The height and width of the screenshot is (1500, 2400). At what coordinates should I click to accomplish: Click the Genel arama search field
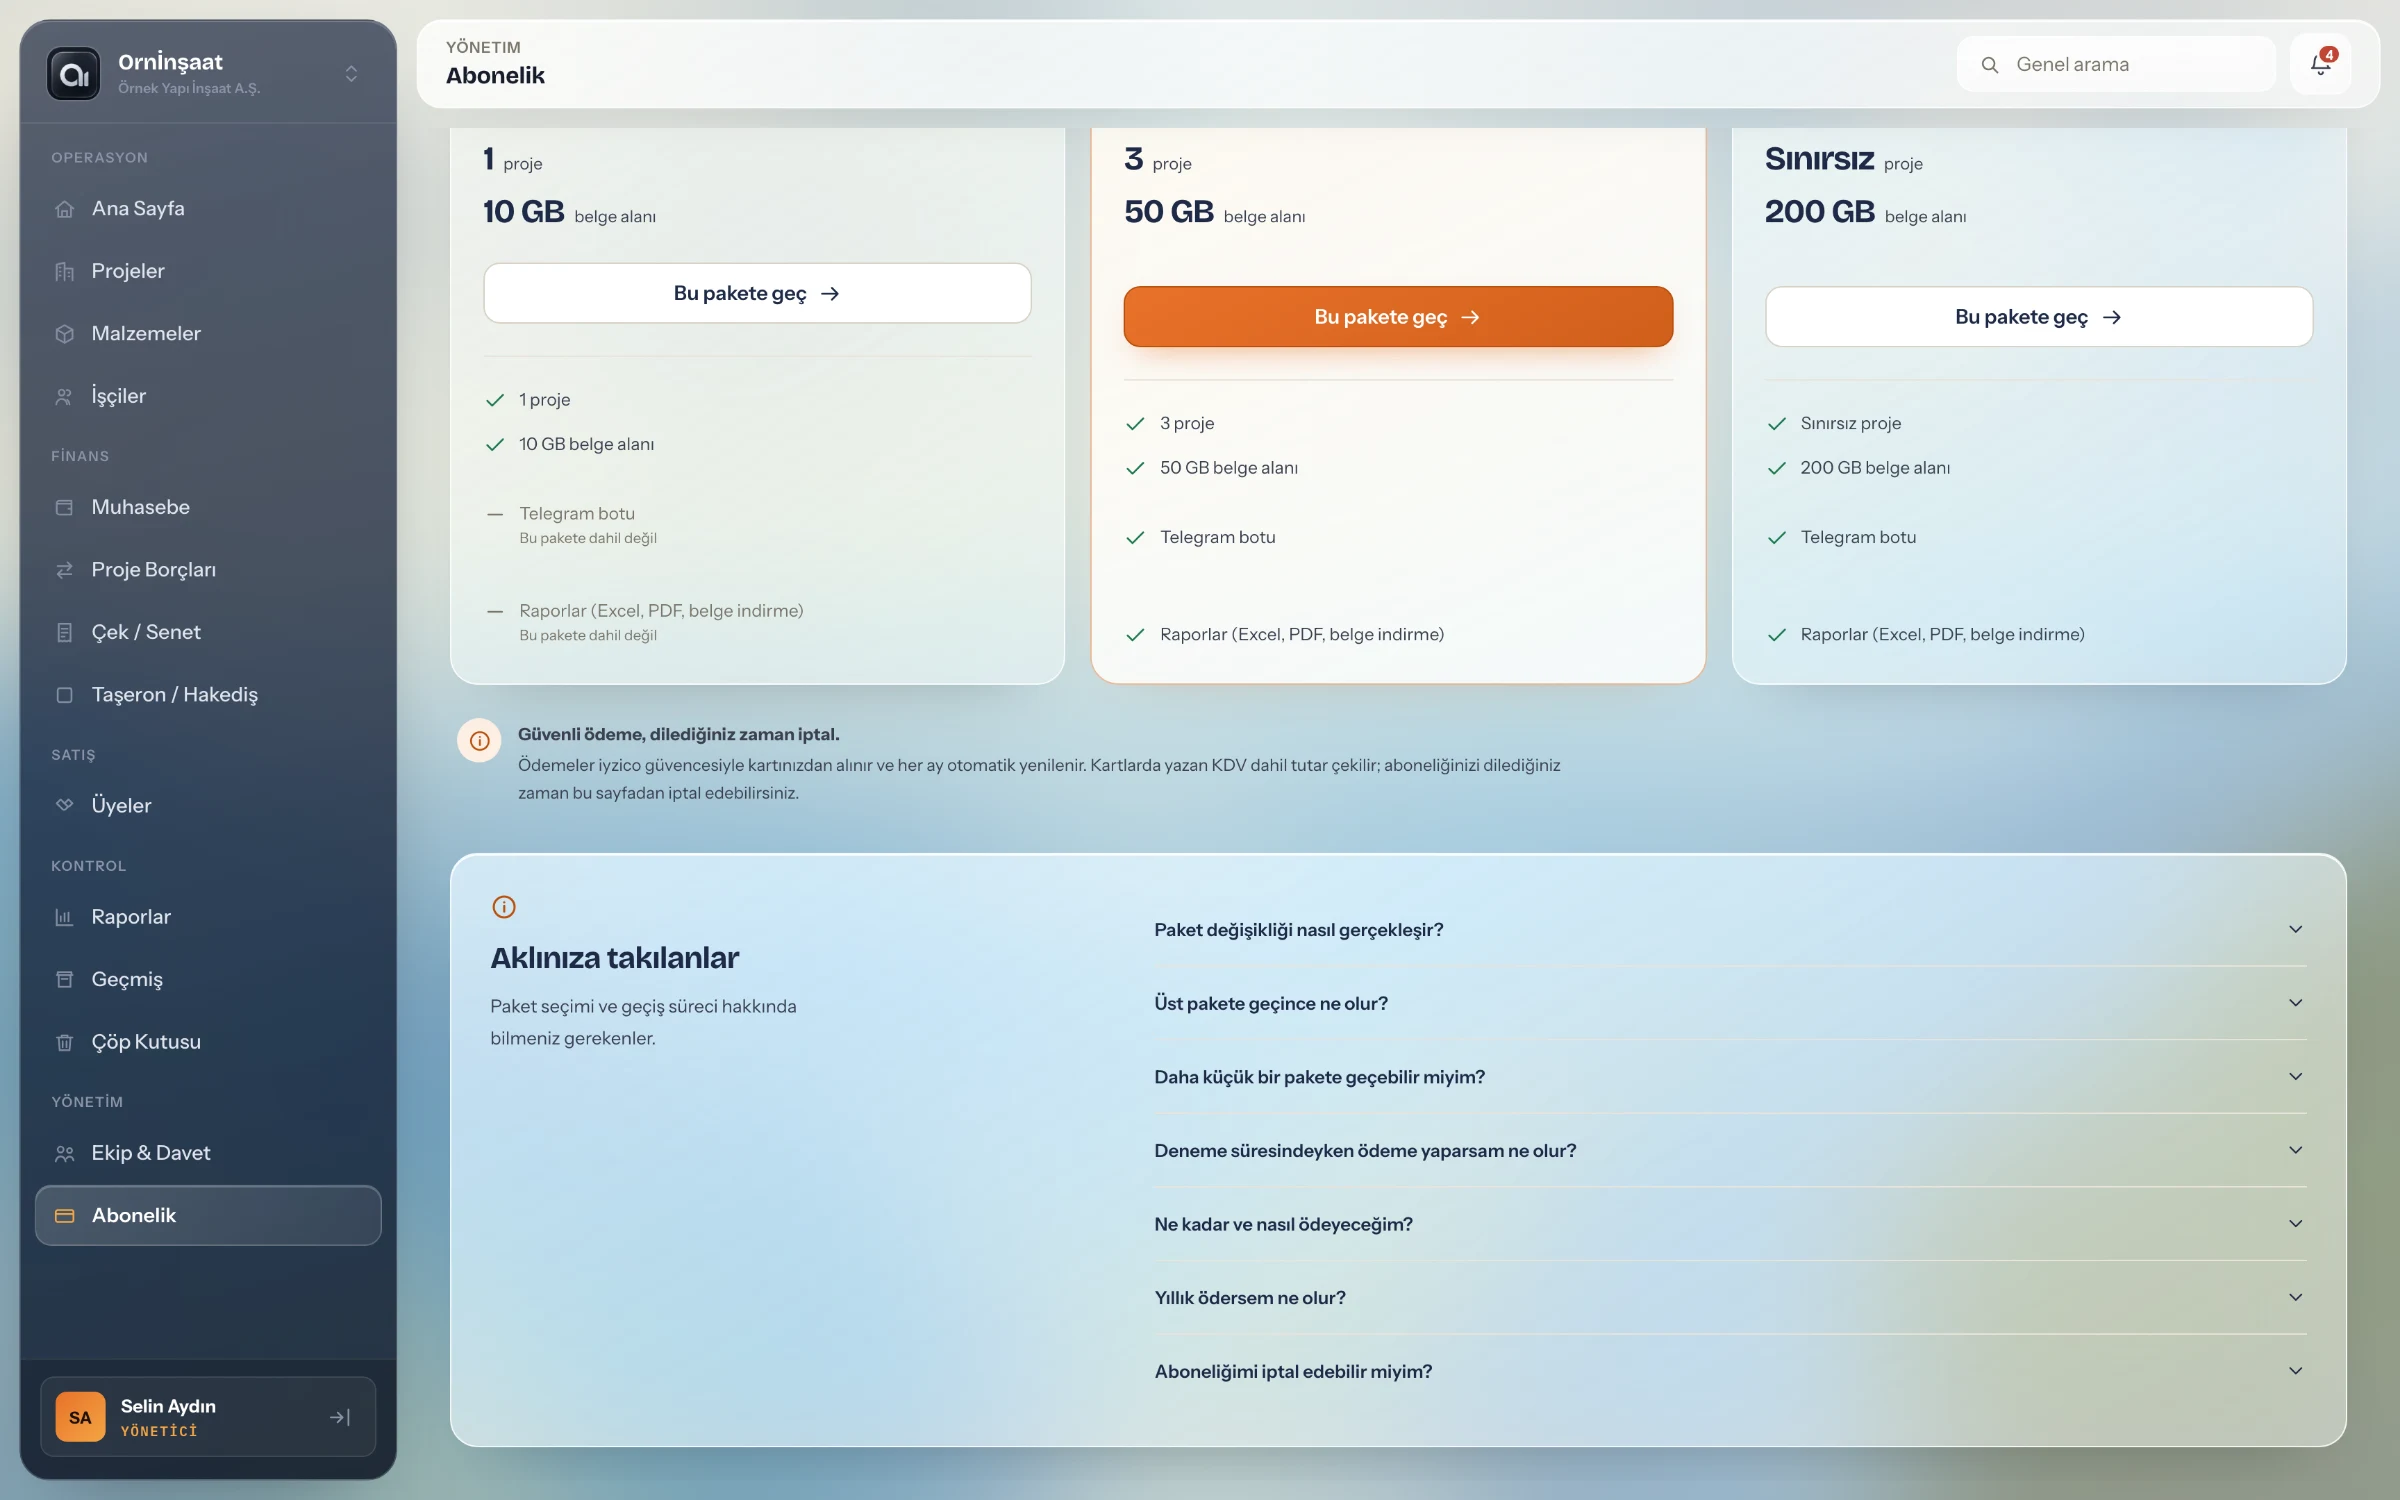pos(2116,65)
